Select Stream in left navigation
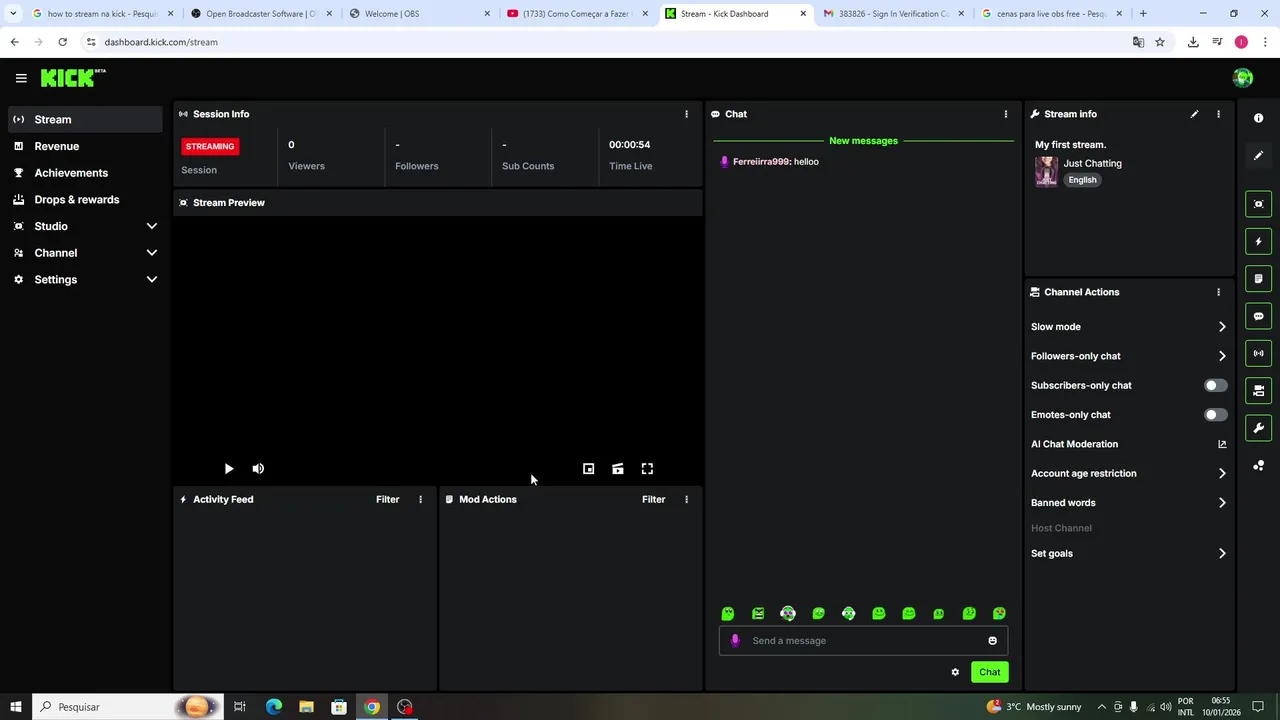 point(85,119)
